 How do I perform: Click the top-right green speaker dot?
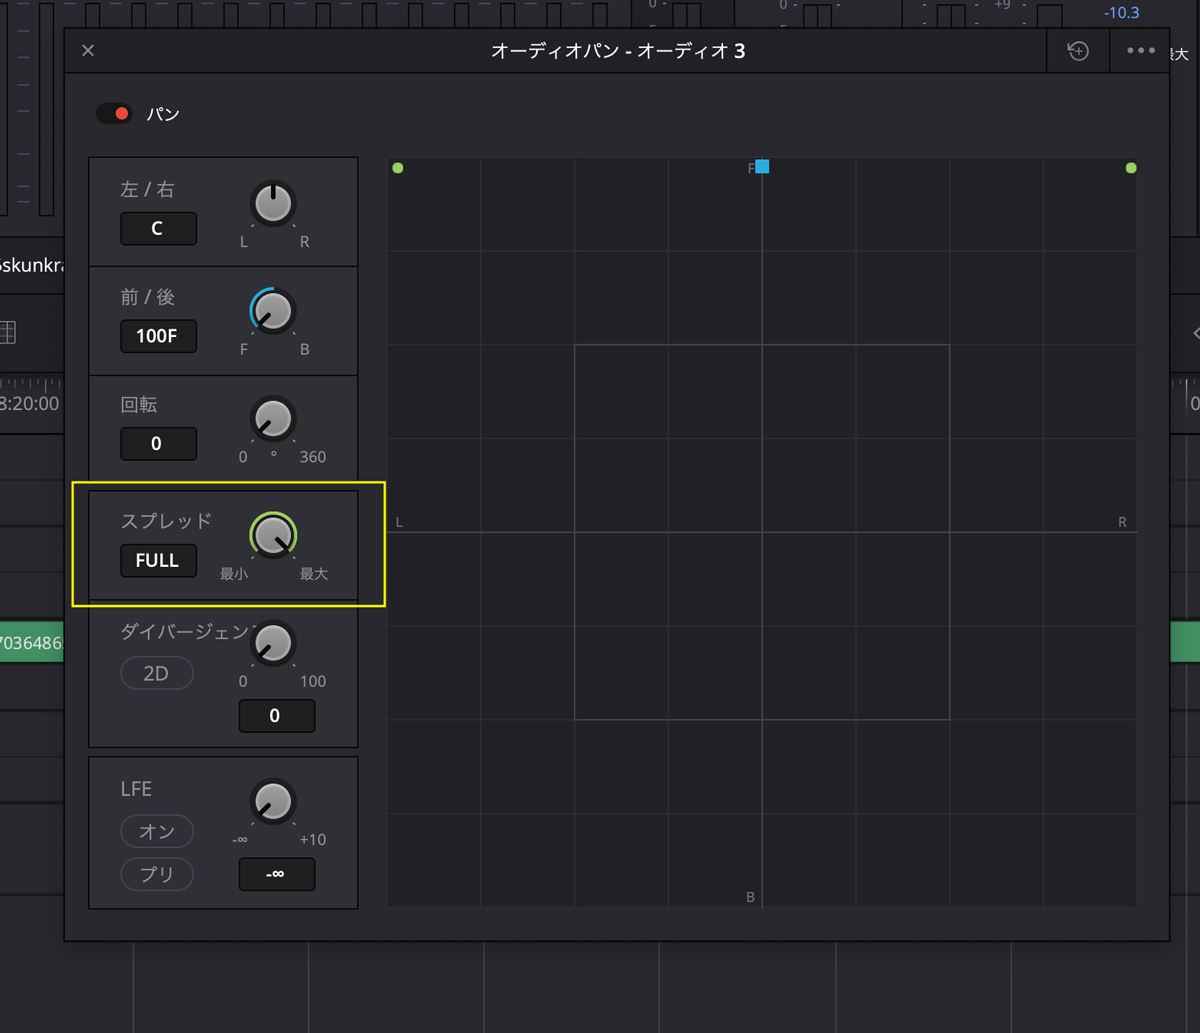coord(1131,168)
